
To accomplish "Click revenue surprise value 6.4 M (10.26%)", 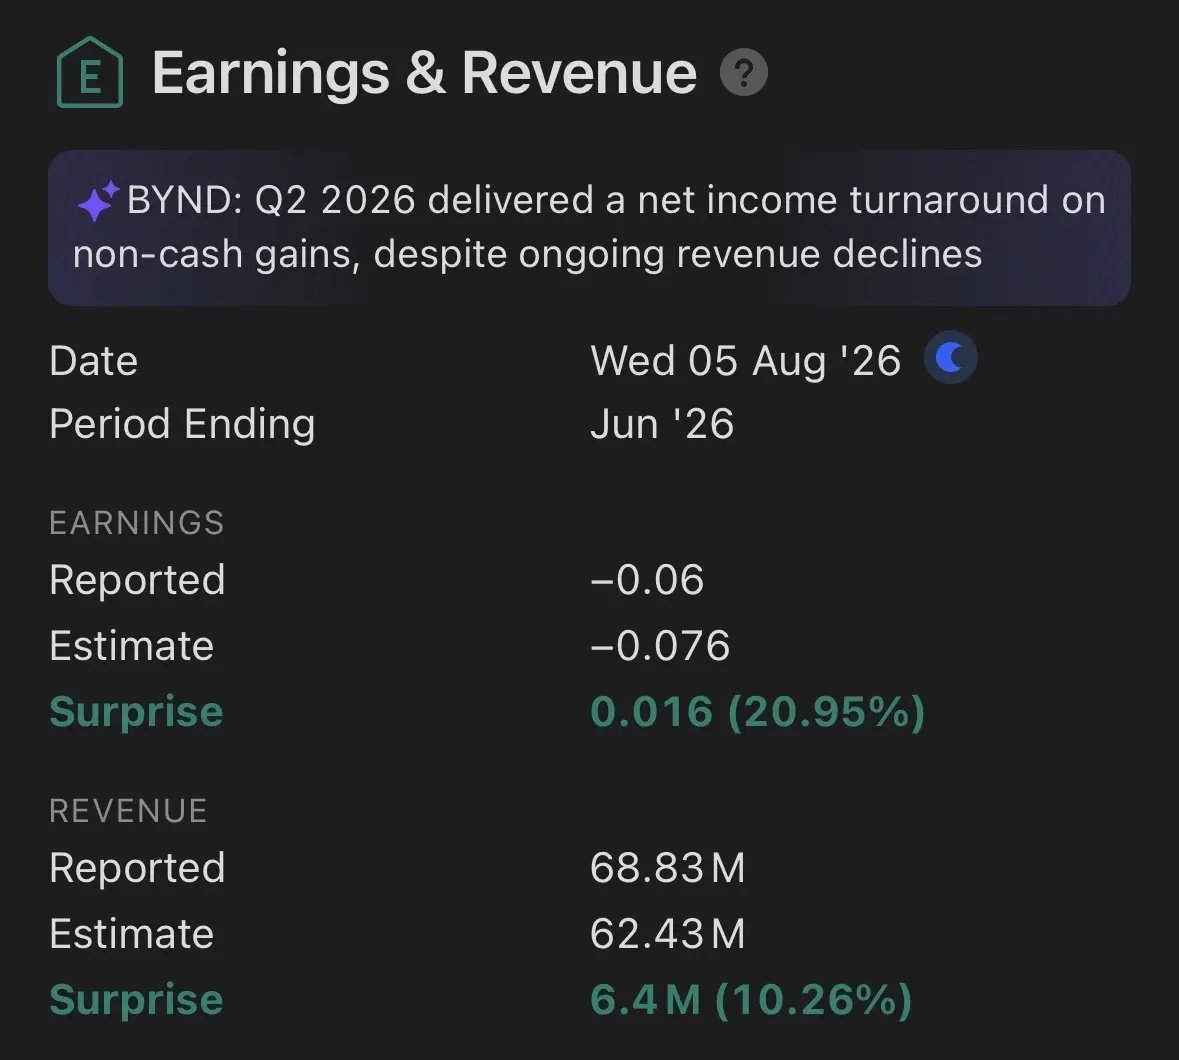I will click(750, 1000).
